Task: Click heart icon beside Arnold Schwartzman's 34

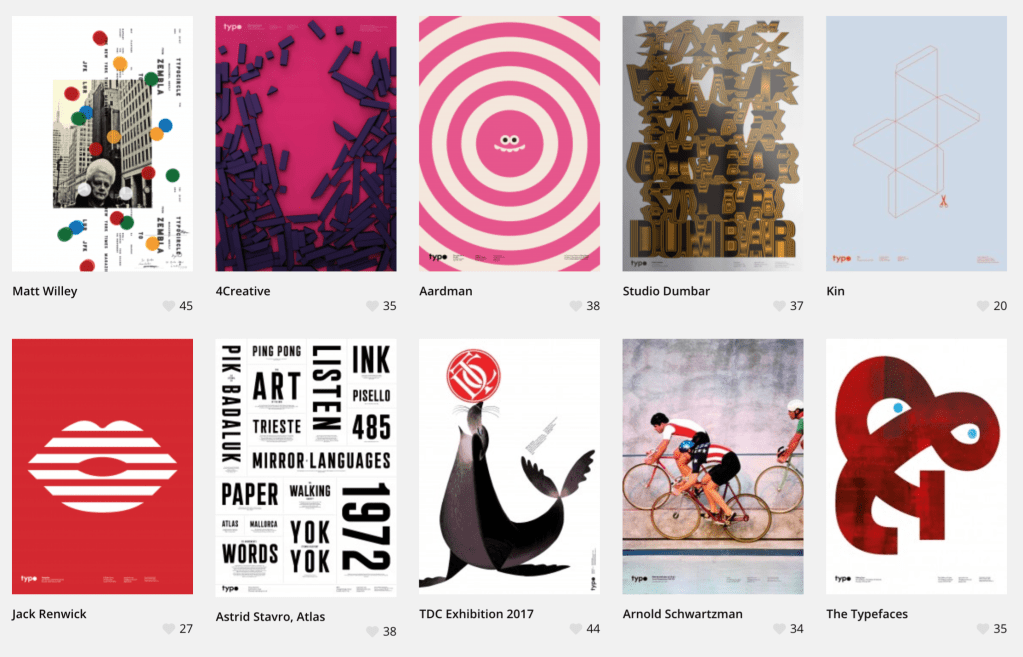Action: [780, 629]
